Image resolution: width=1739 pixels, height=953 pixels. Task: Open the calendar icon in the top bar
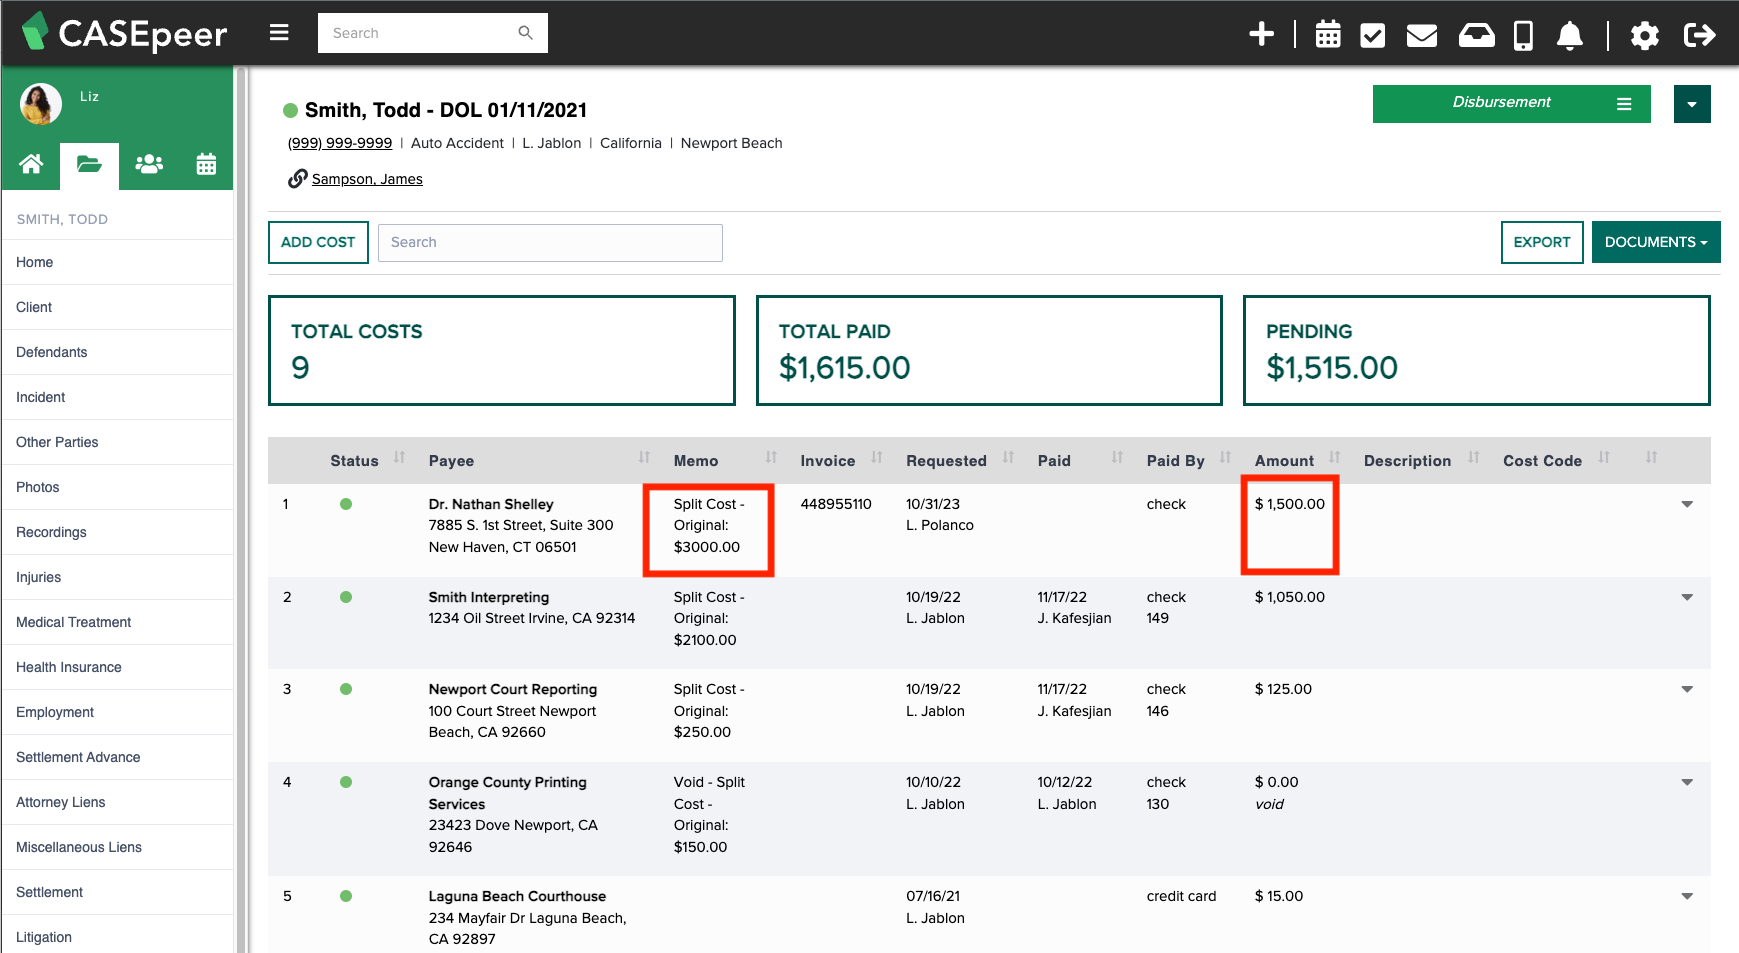[x=1328, y=34]
